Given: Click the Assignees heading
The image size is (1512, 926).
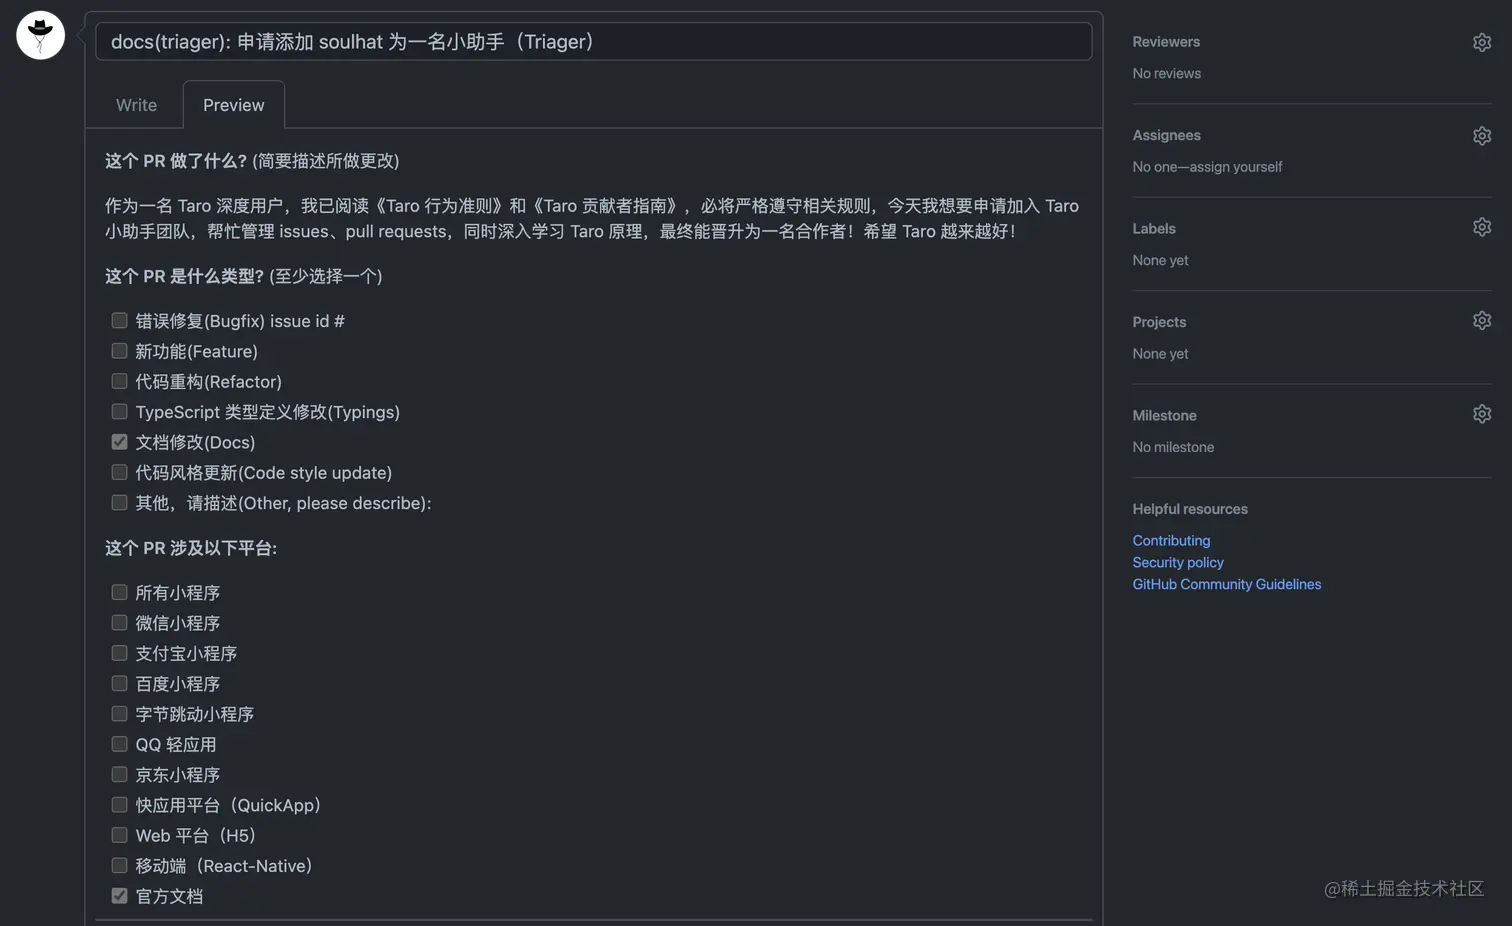Looking at the screenshot, I should click(1166, 135).
